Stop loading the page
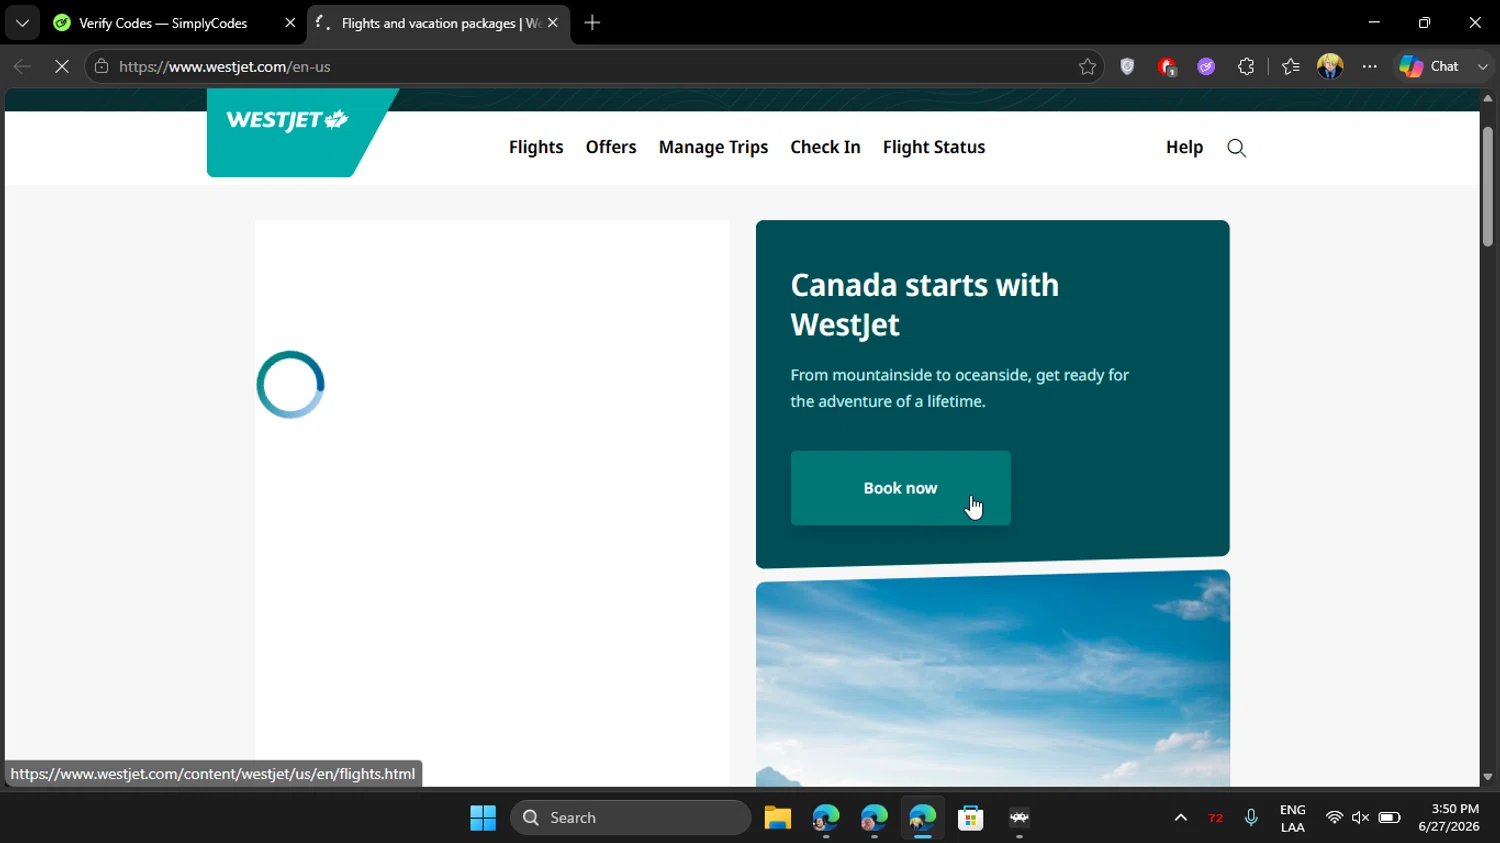This screenshot has height=843, width=1500. click(x=61, y=67)
